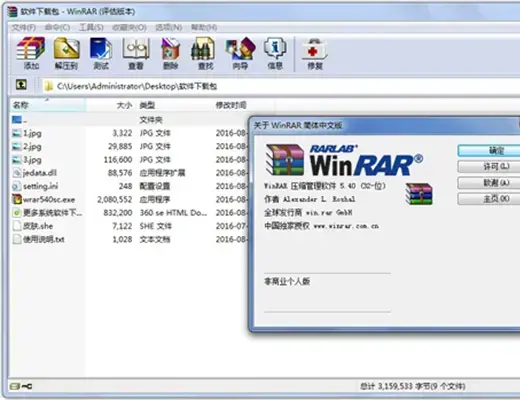Sort by the Size (大小) column header
The width and height of the screenshot is (520, 400).
click(x=111, y=105)
